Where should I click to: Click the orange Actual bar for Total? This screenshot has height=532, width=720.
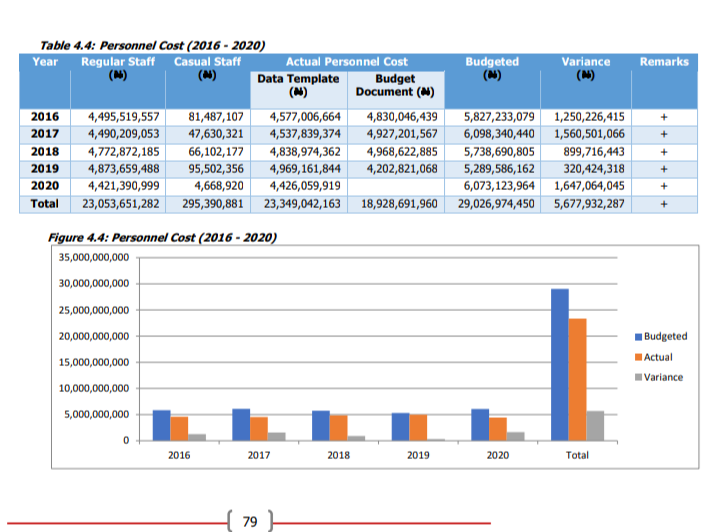[578, 380]
